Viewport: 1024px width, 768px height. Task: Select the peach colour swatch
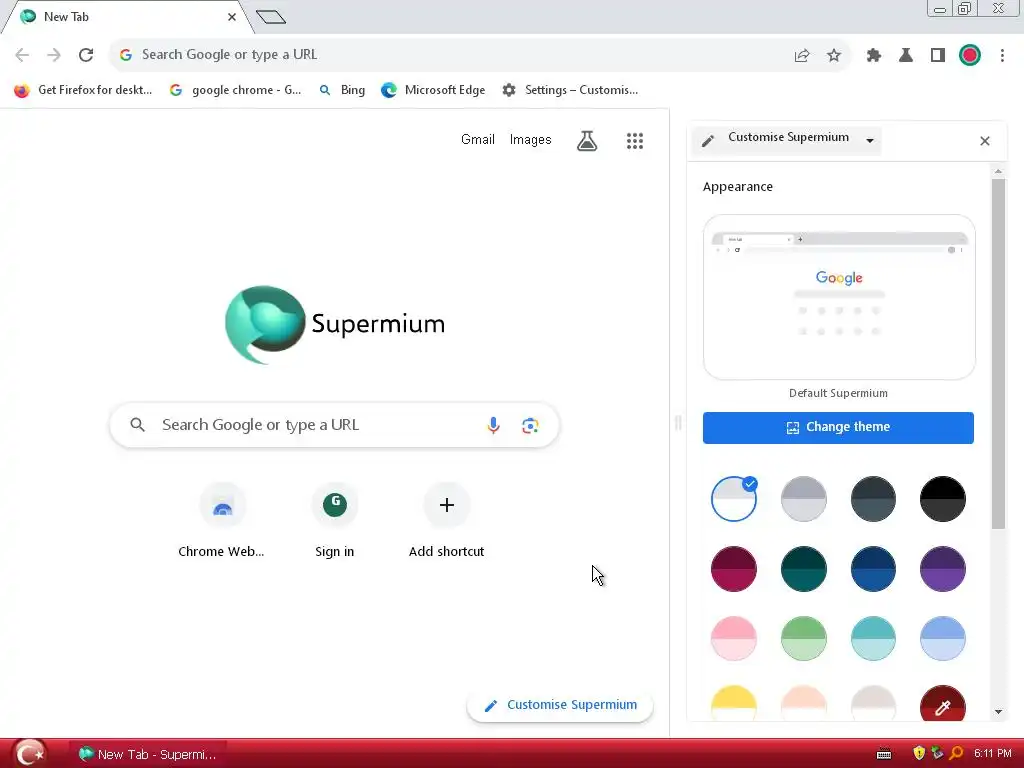pyautogui.click(x=803, y=703)
